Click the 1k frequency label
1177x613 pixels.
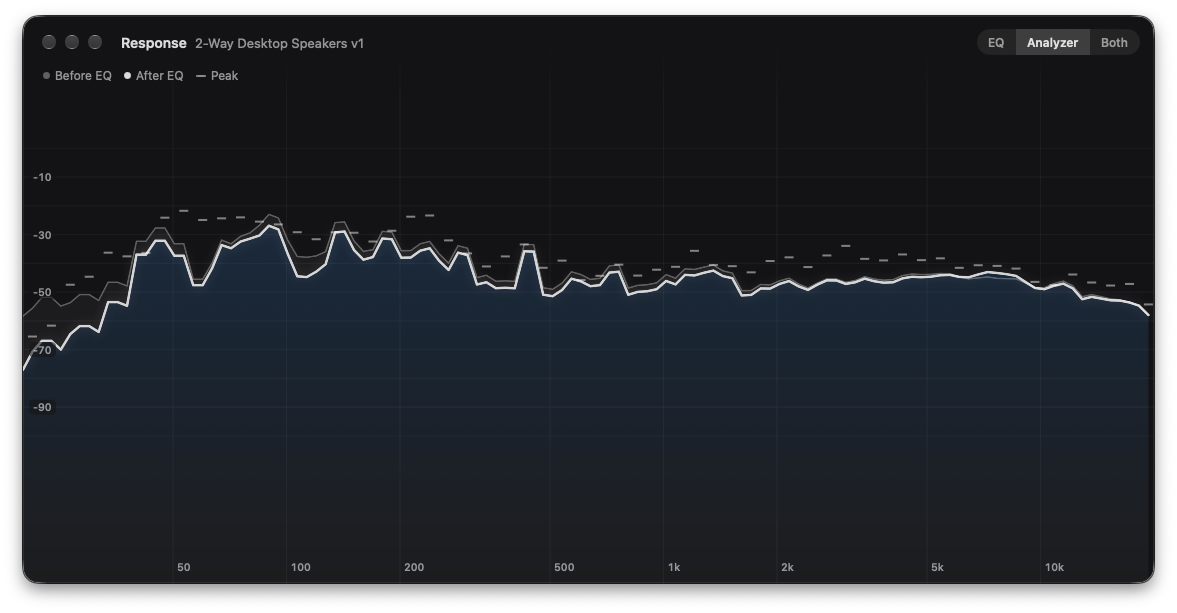(x=674, y=567)
